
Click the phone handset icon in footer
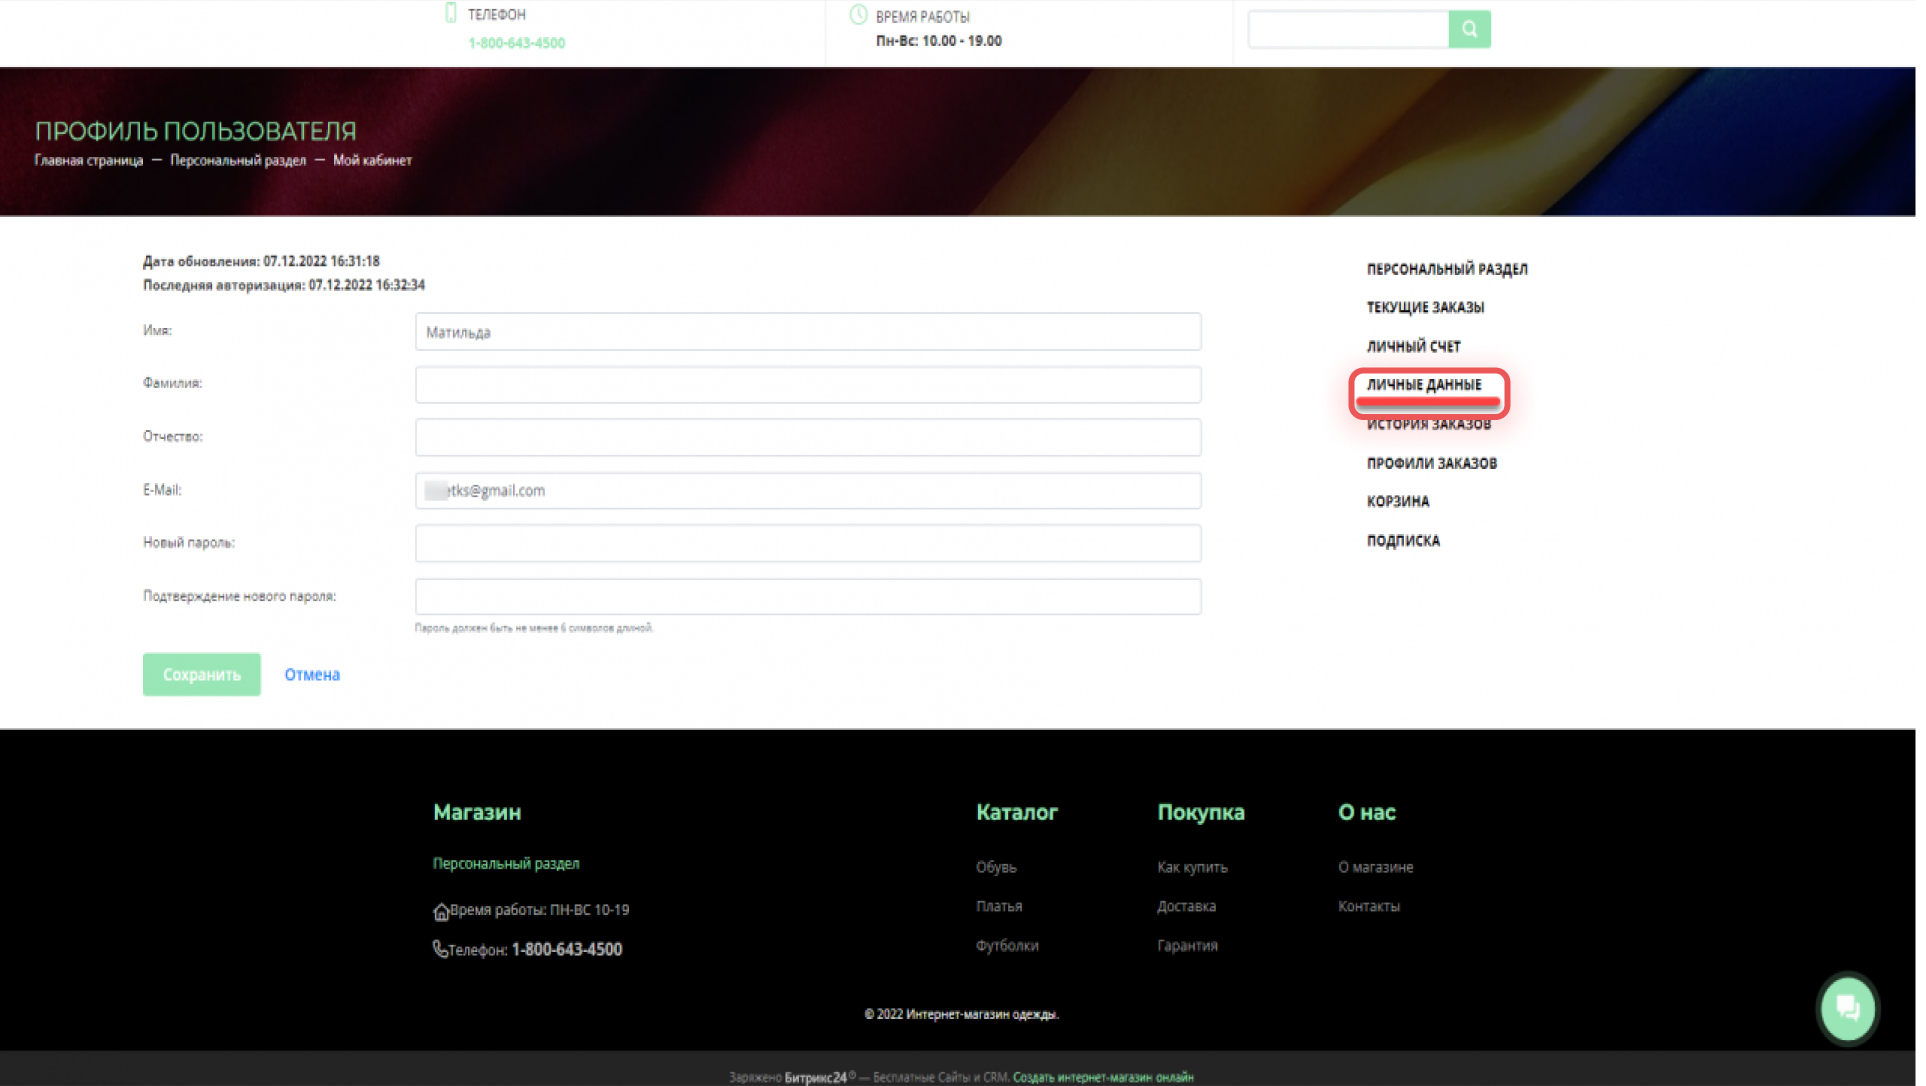(x=441, y=950)
